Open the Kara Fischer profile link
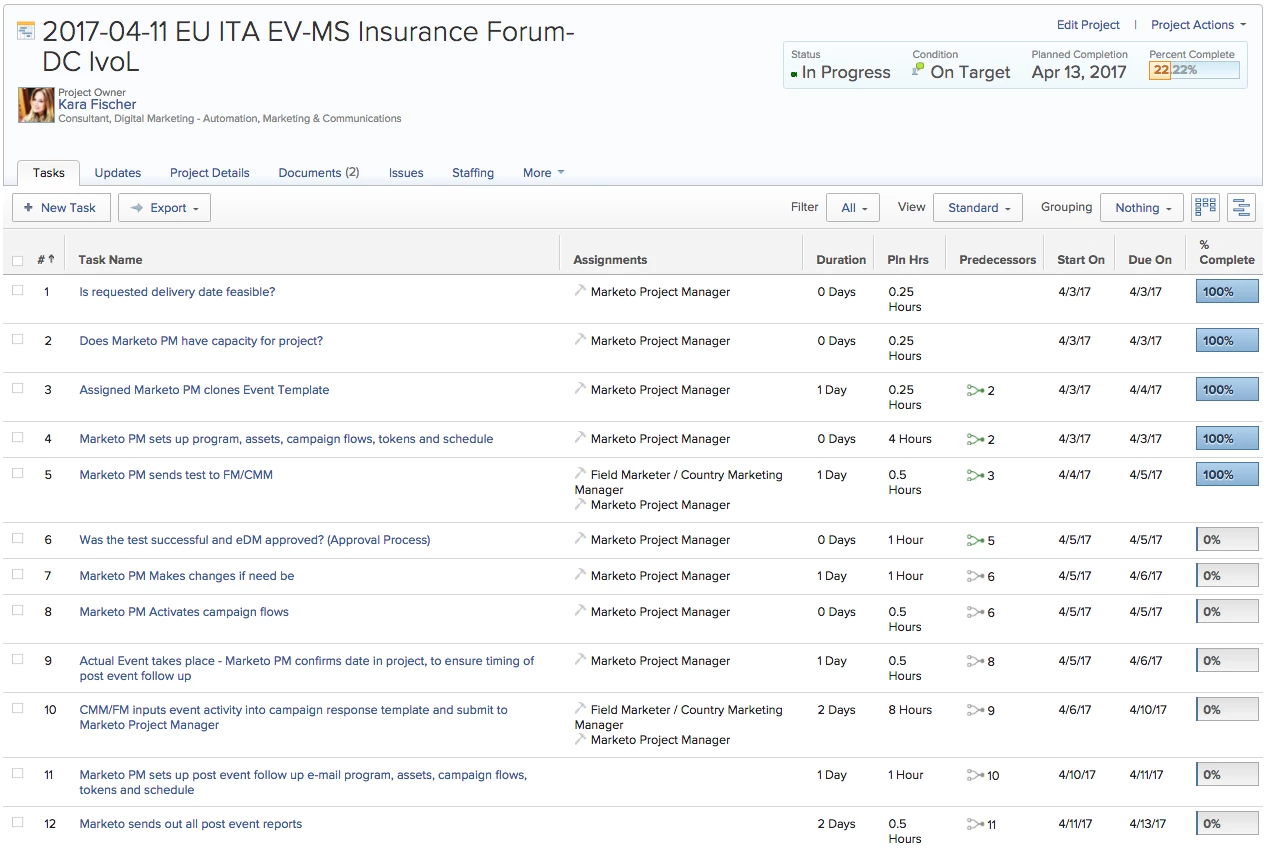1268x849 pixels. [97, 104]
